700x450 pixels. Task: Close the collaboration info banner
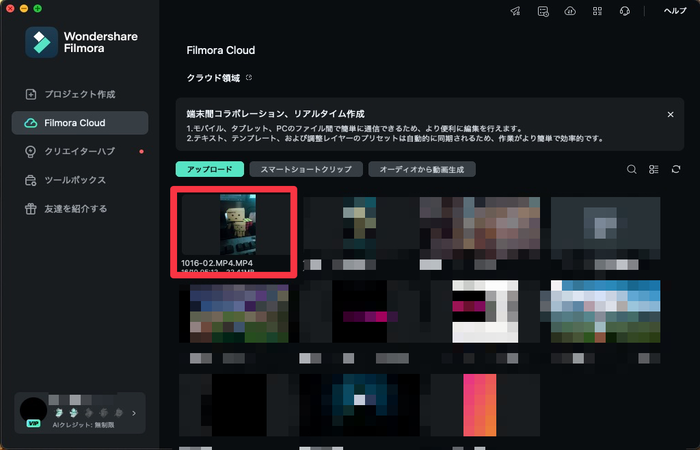click(670, 115)
